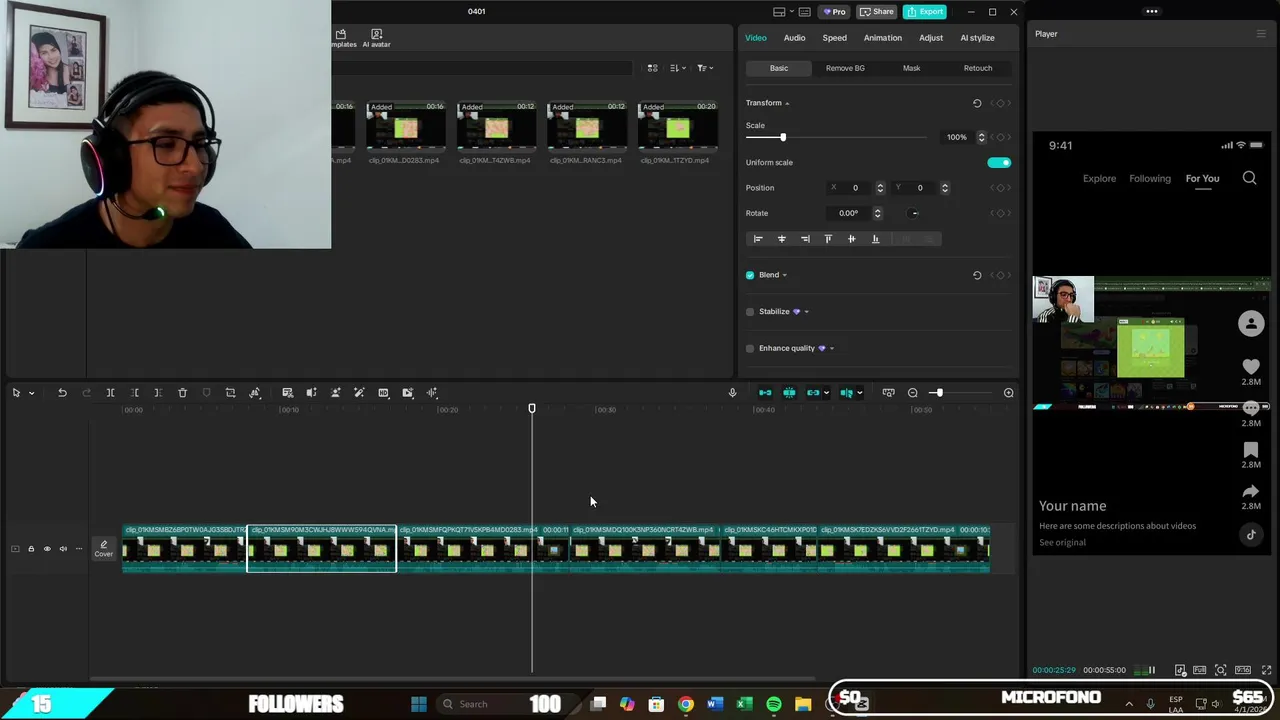Click the Cover edit icon on the track
The width and height of the screenshot is (1280, 720).
[104, 549]
